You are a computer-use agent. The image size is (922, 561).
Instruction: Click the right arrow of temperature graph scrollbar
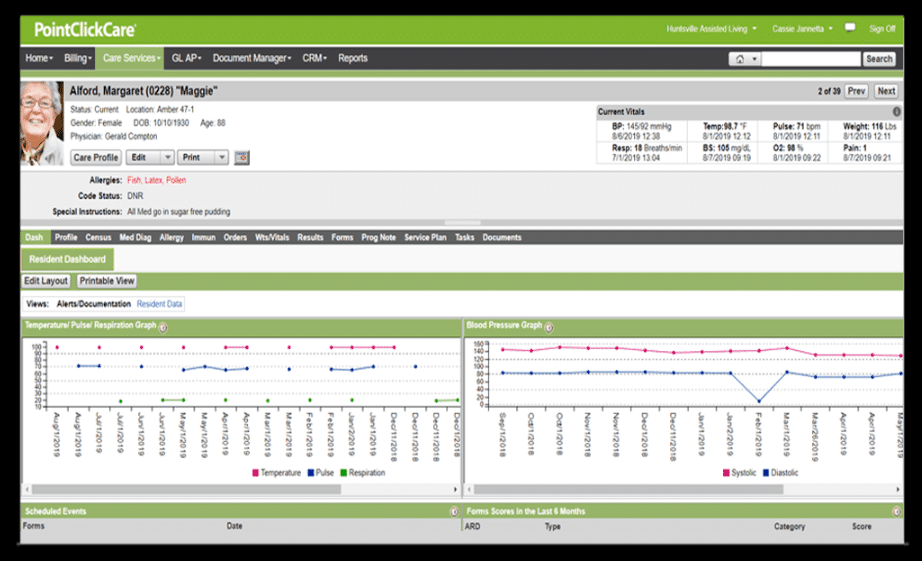pyautogui.click(x=455, y=489)
